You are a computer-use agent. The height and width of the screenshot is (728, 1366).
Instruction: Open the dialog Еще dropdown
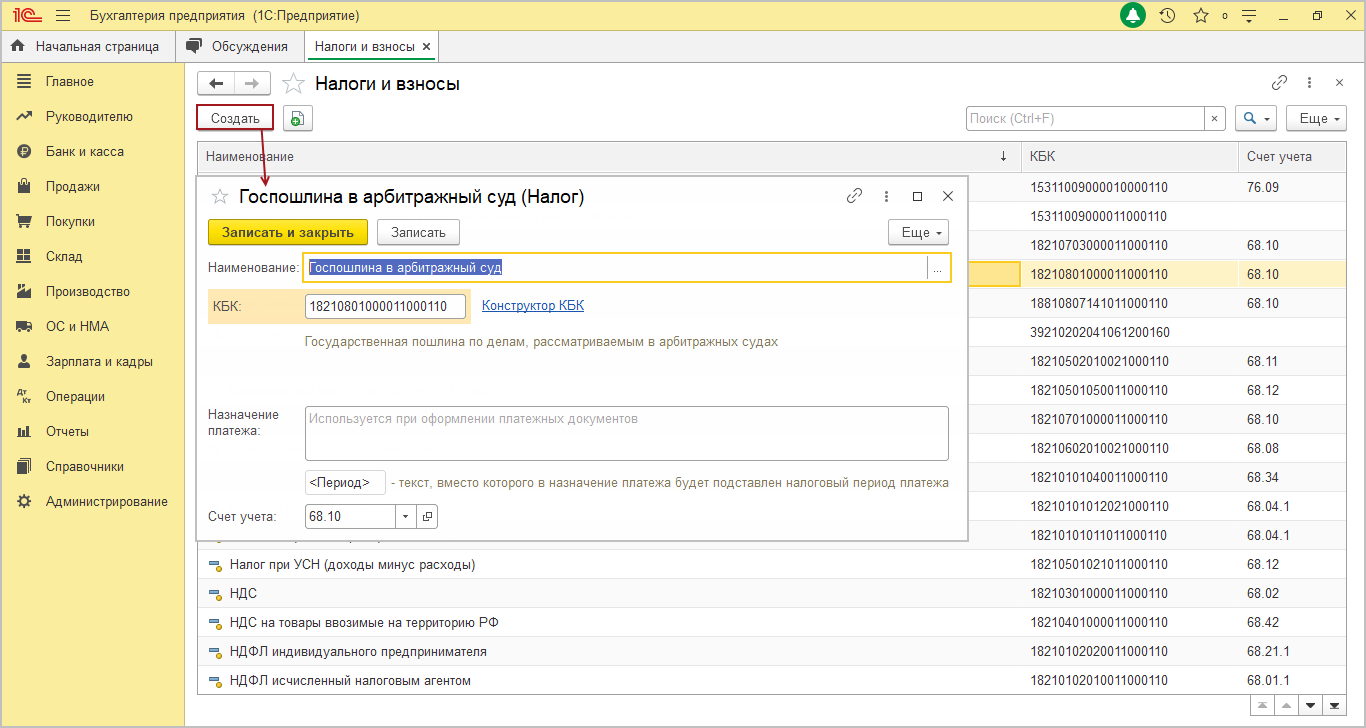[918, 232]
